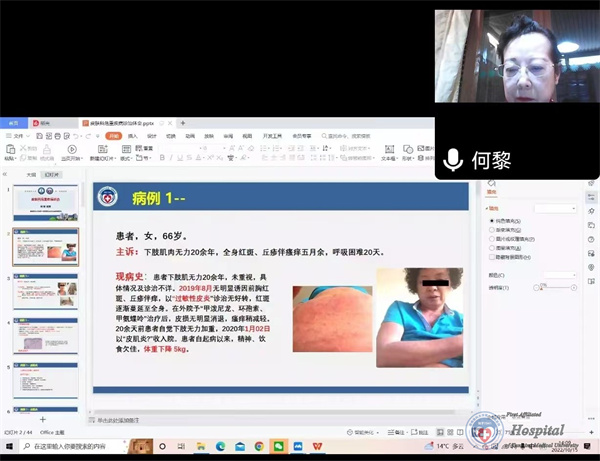
Task: Open the slide Layout (版式) icon
Action: pos(126,149)
